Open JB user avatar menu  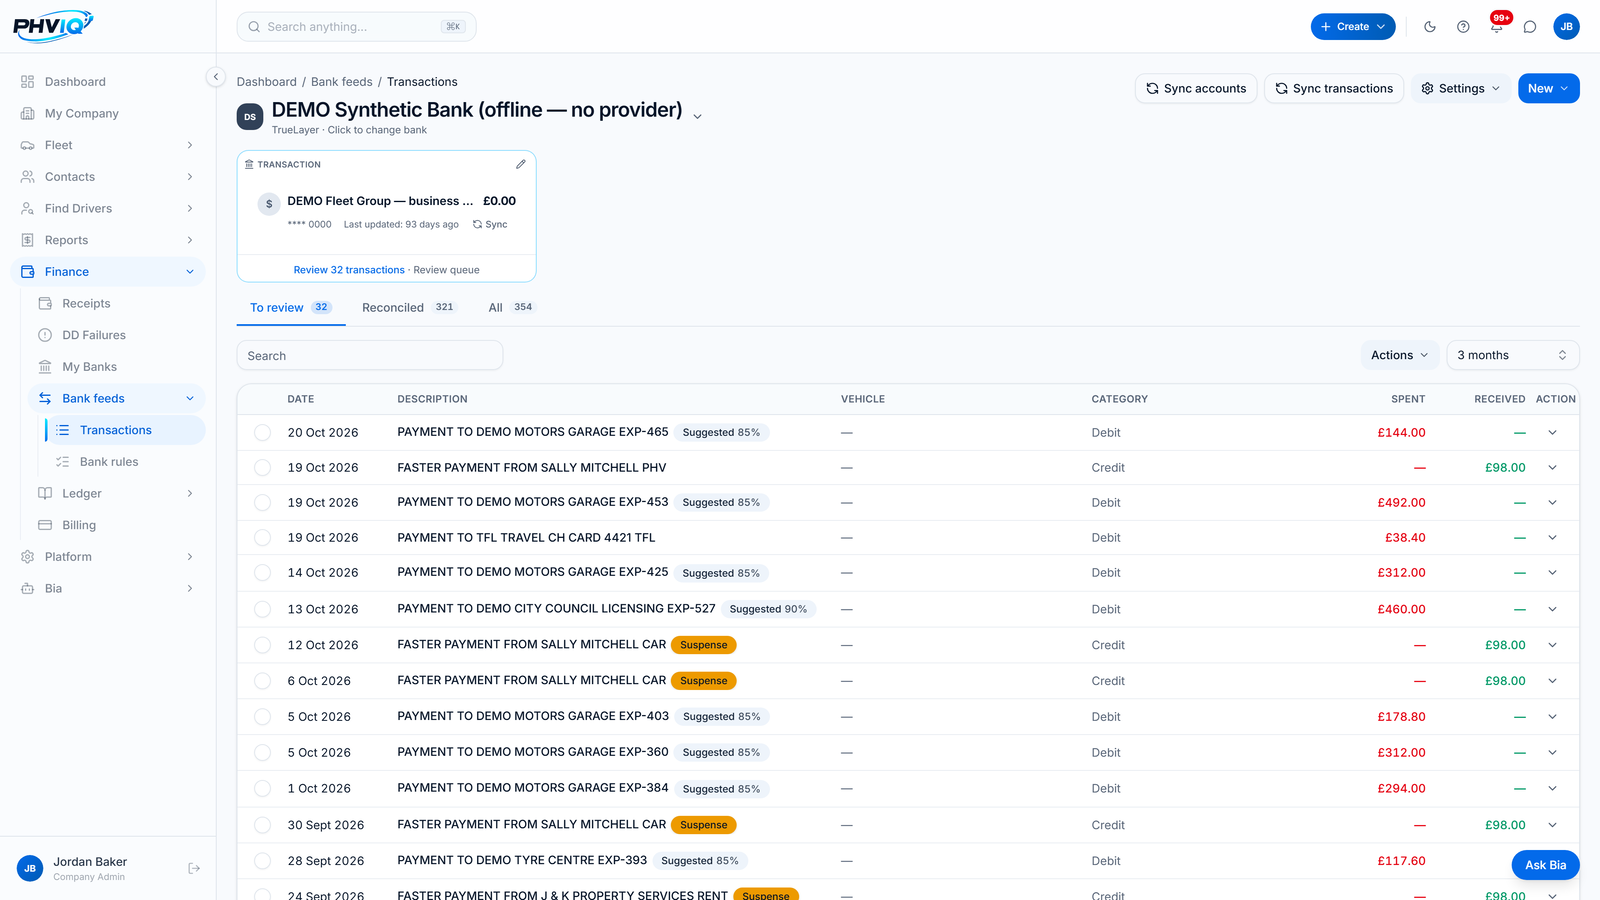click(1566, 27)
